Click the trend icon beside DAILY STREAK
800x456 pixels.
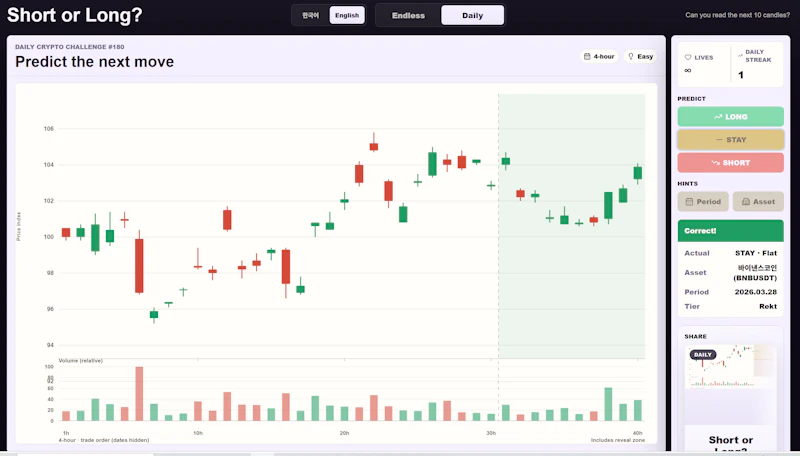[x=740, y=55]
